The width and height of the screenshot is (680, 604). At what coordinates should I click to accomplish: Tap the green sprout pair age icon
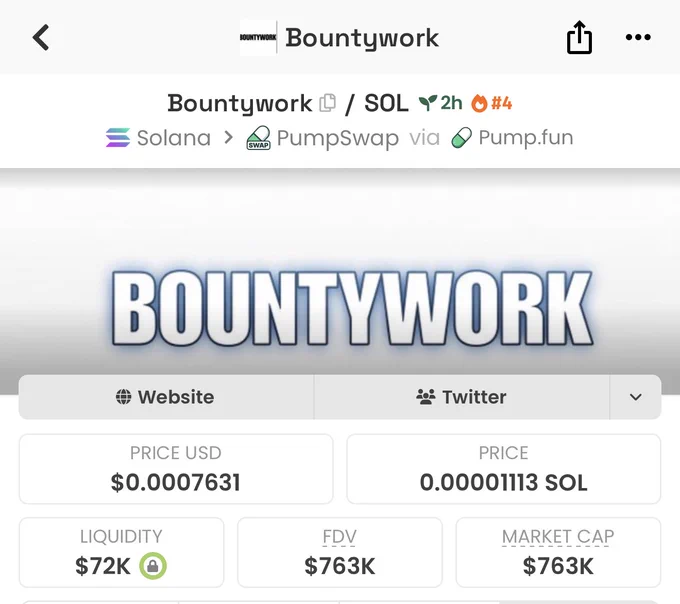[x=428, y=103]
